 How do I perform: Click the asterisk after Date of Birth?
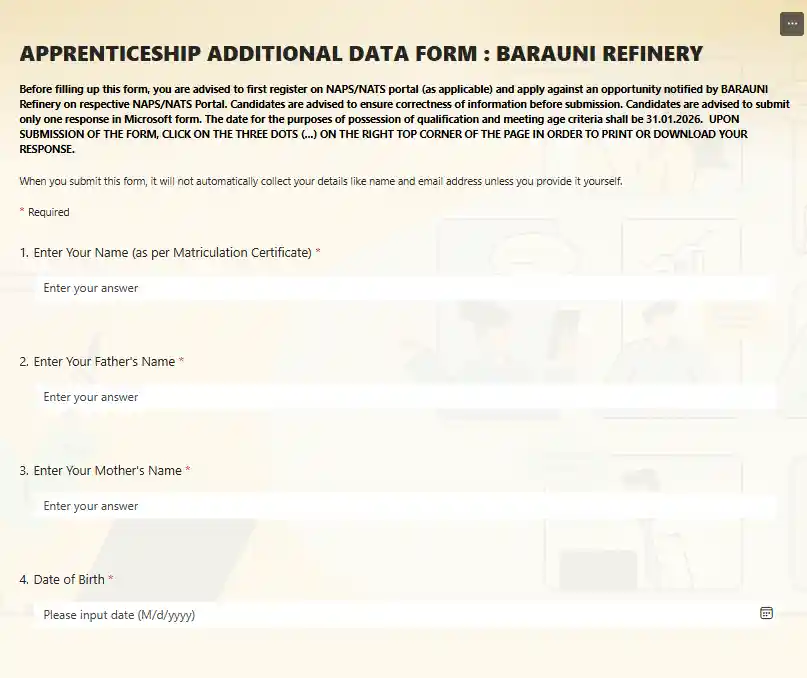point(111,580)
